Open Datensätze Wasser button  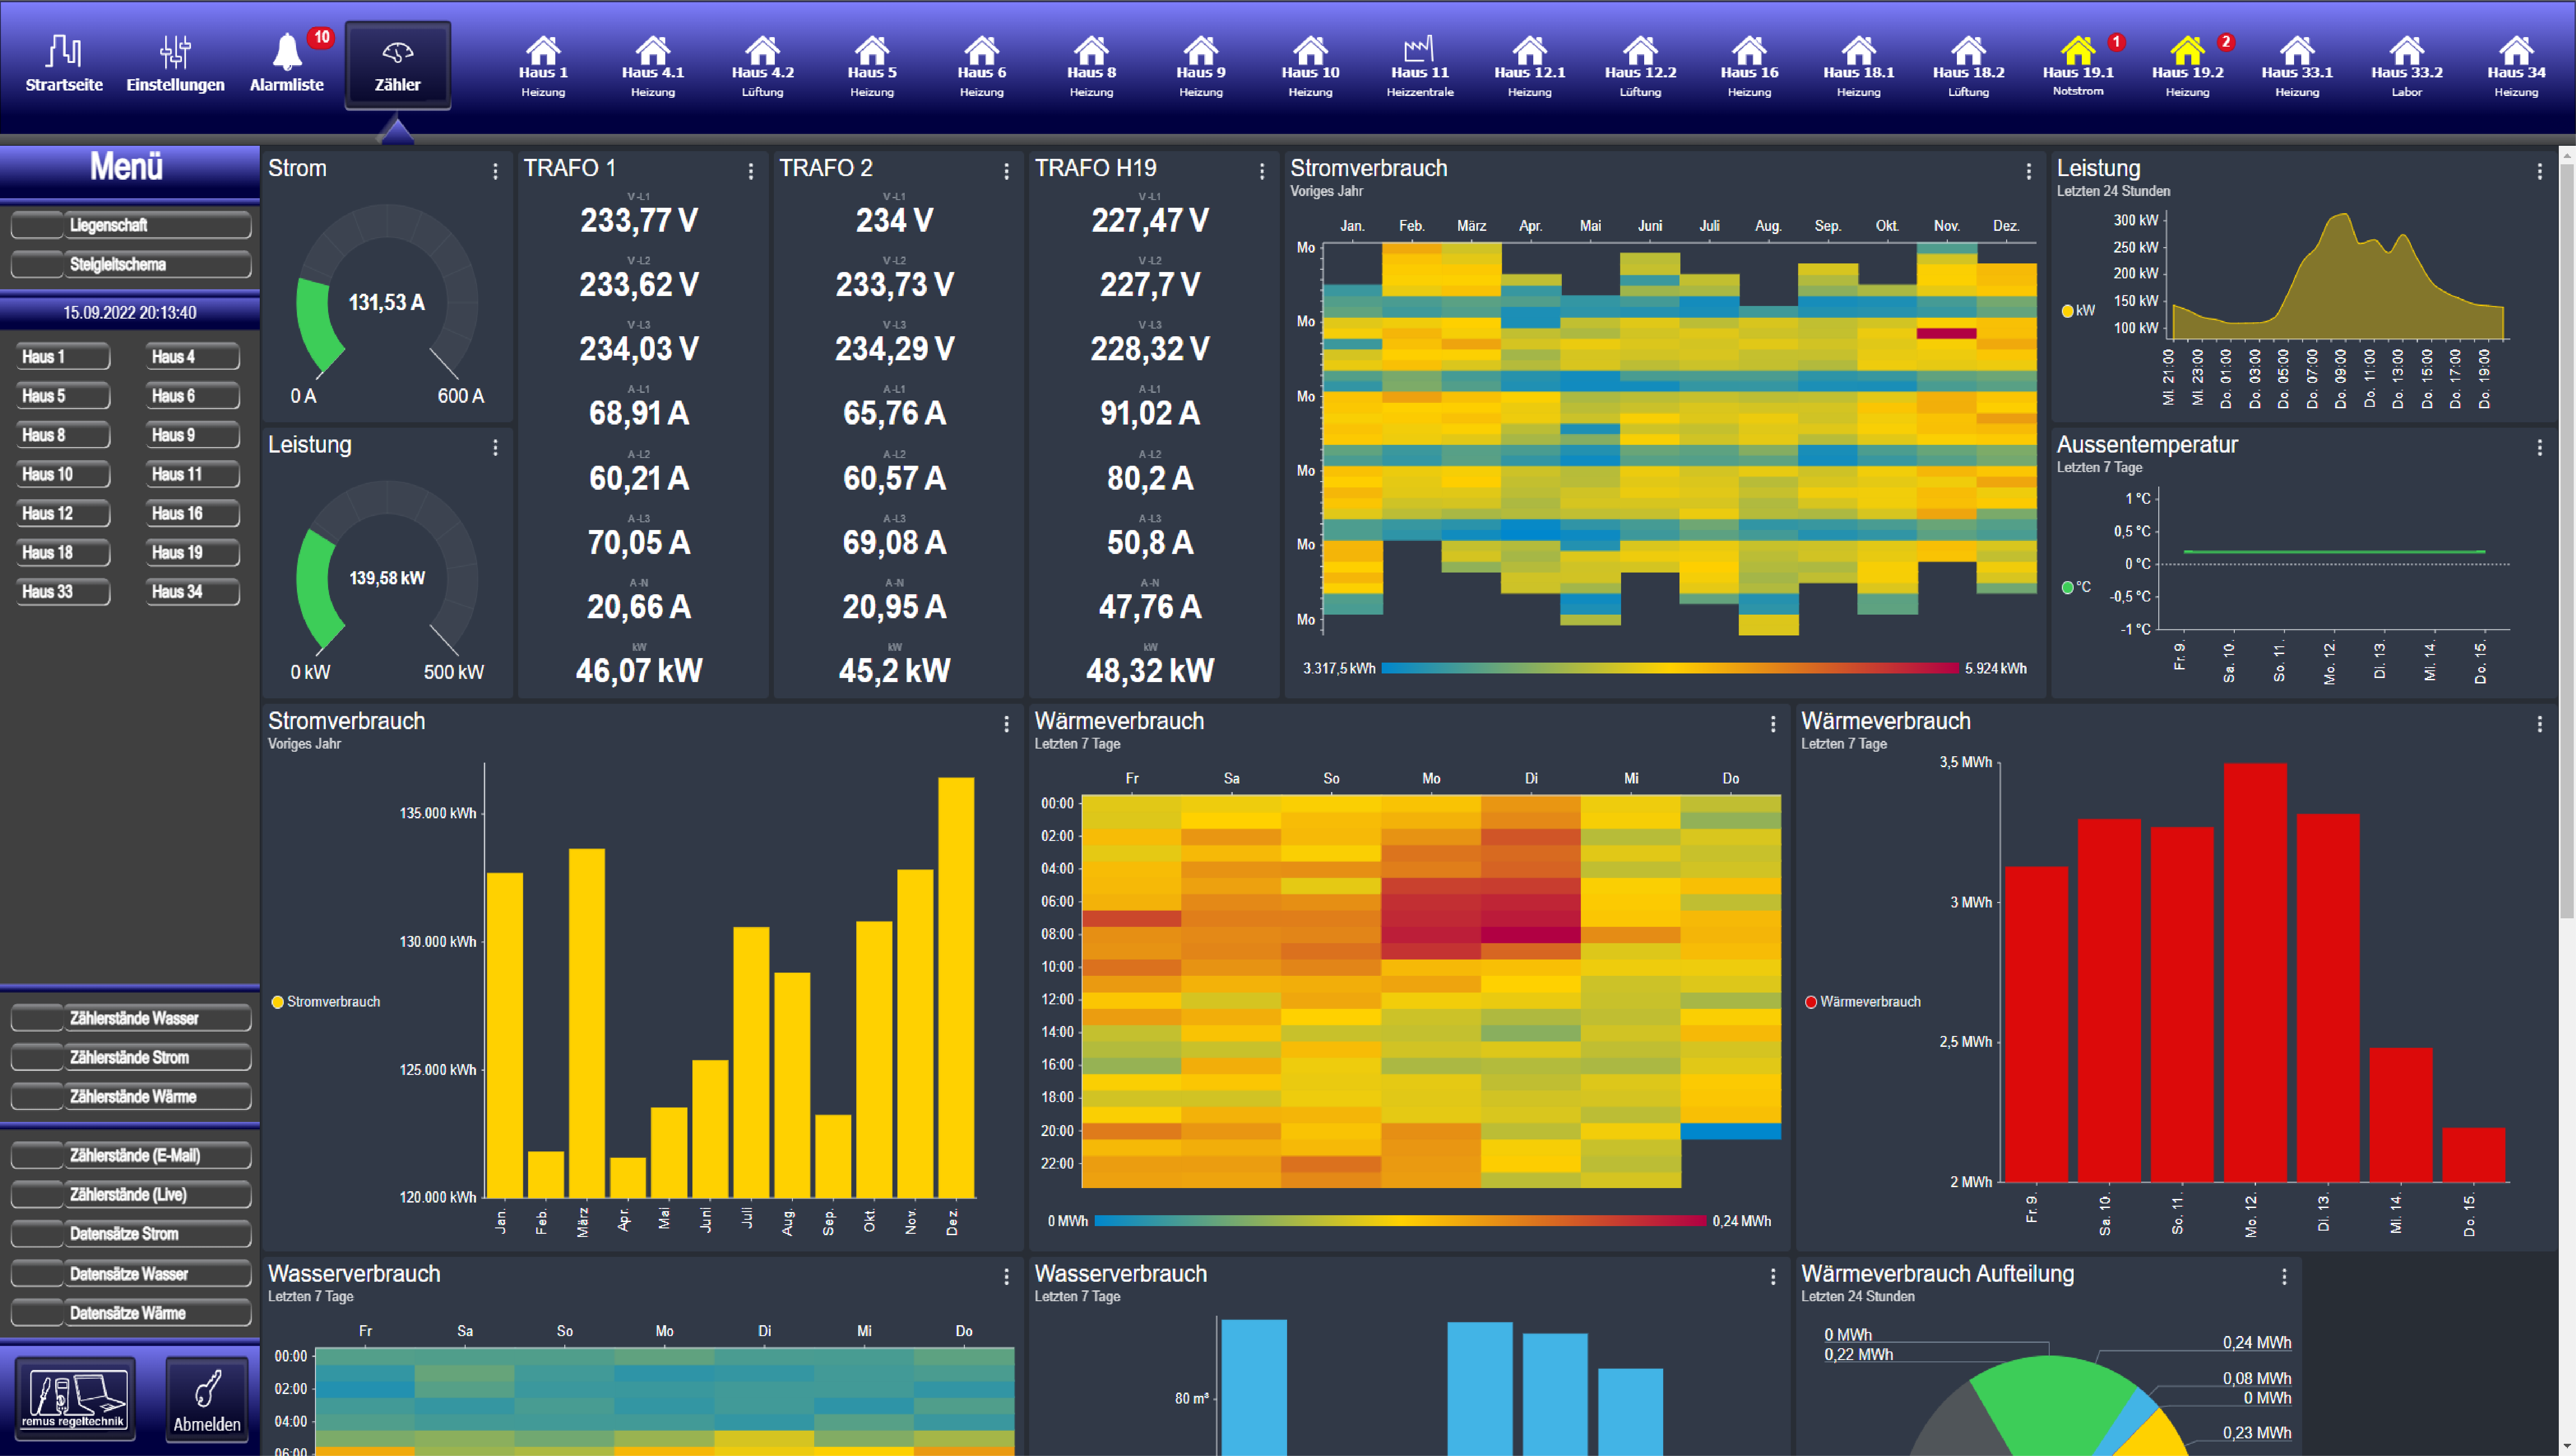pyautogui.click(x=130, y=1273)
